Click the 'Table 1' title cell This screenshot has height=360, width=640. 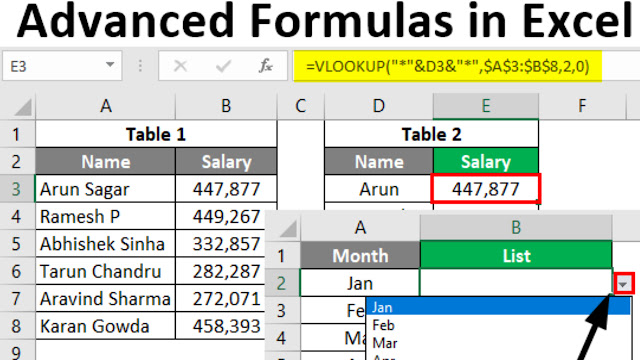pos(156,134)
